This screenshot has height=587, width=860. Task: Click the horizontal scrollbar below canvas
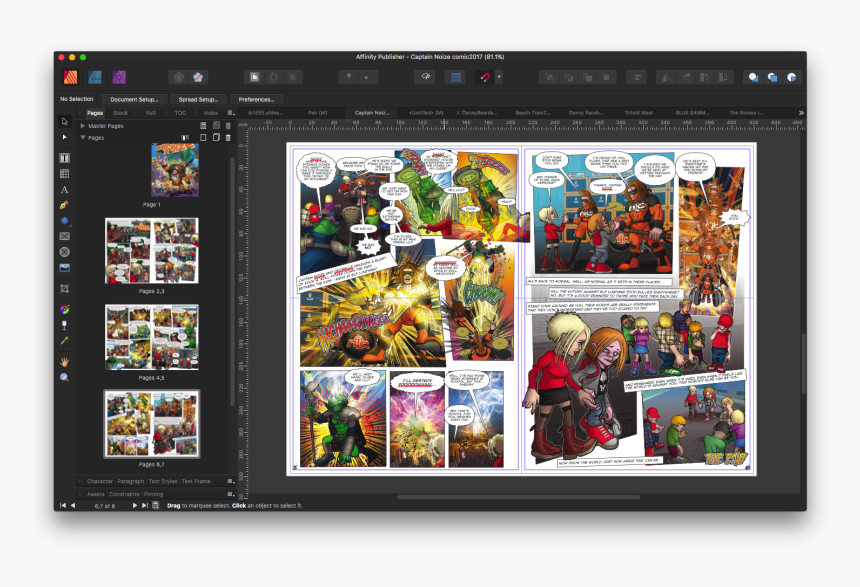[518, 497]
